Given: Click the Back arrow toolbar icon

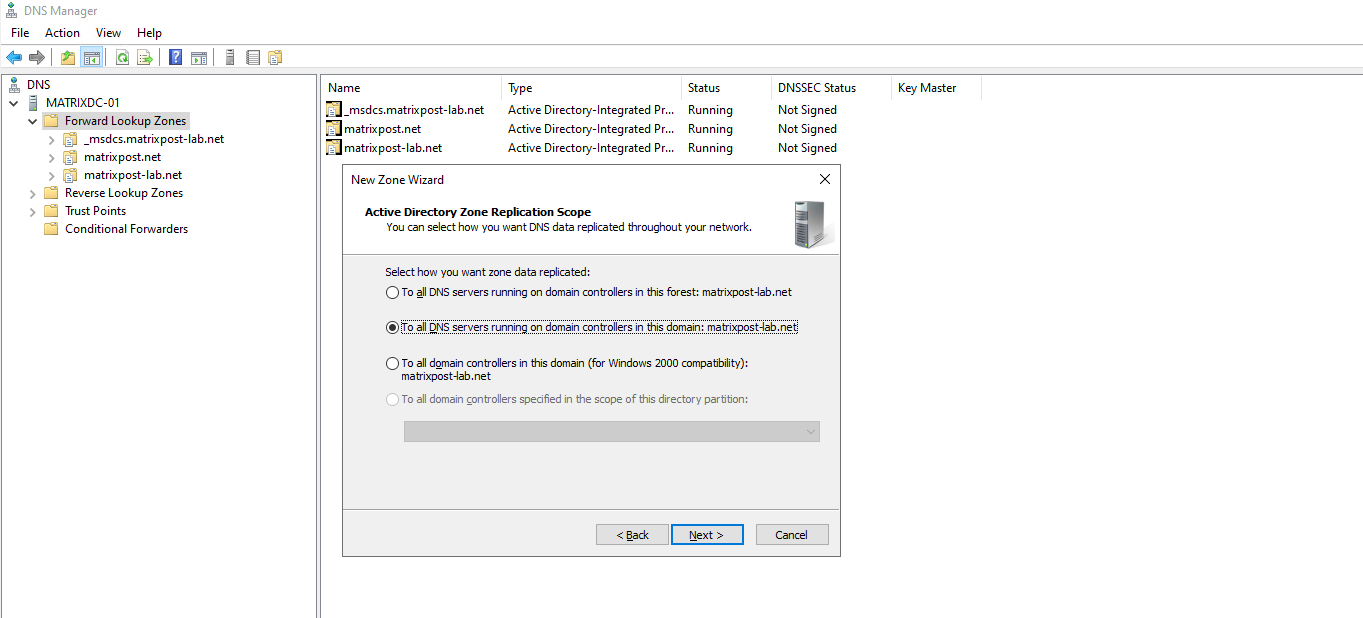Looking at the screenshot, I should pos(14,58).
